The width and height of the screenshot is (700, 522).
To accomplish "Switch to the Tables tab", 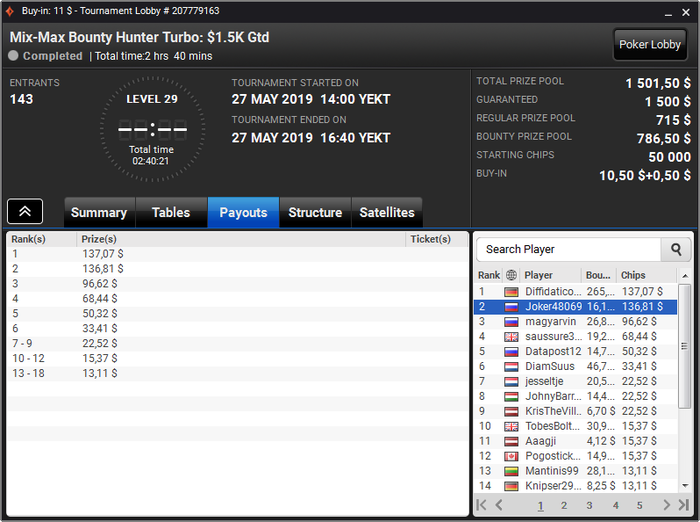I will pos(171,213).
